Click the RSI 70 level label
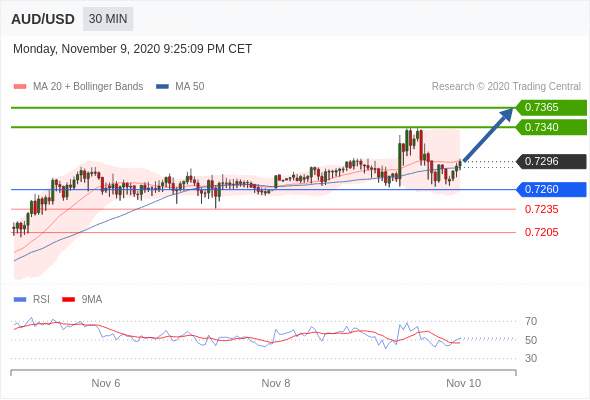 pyautogui.click(x=531, y=321)
